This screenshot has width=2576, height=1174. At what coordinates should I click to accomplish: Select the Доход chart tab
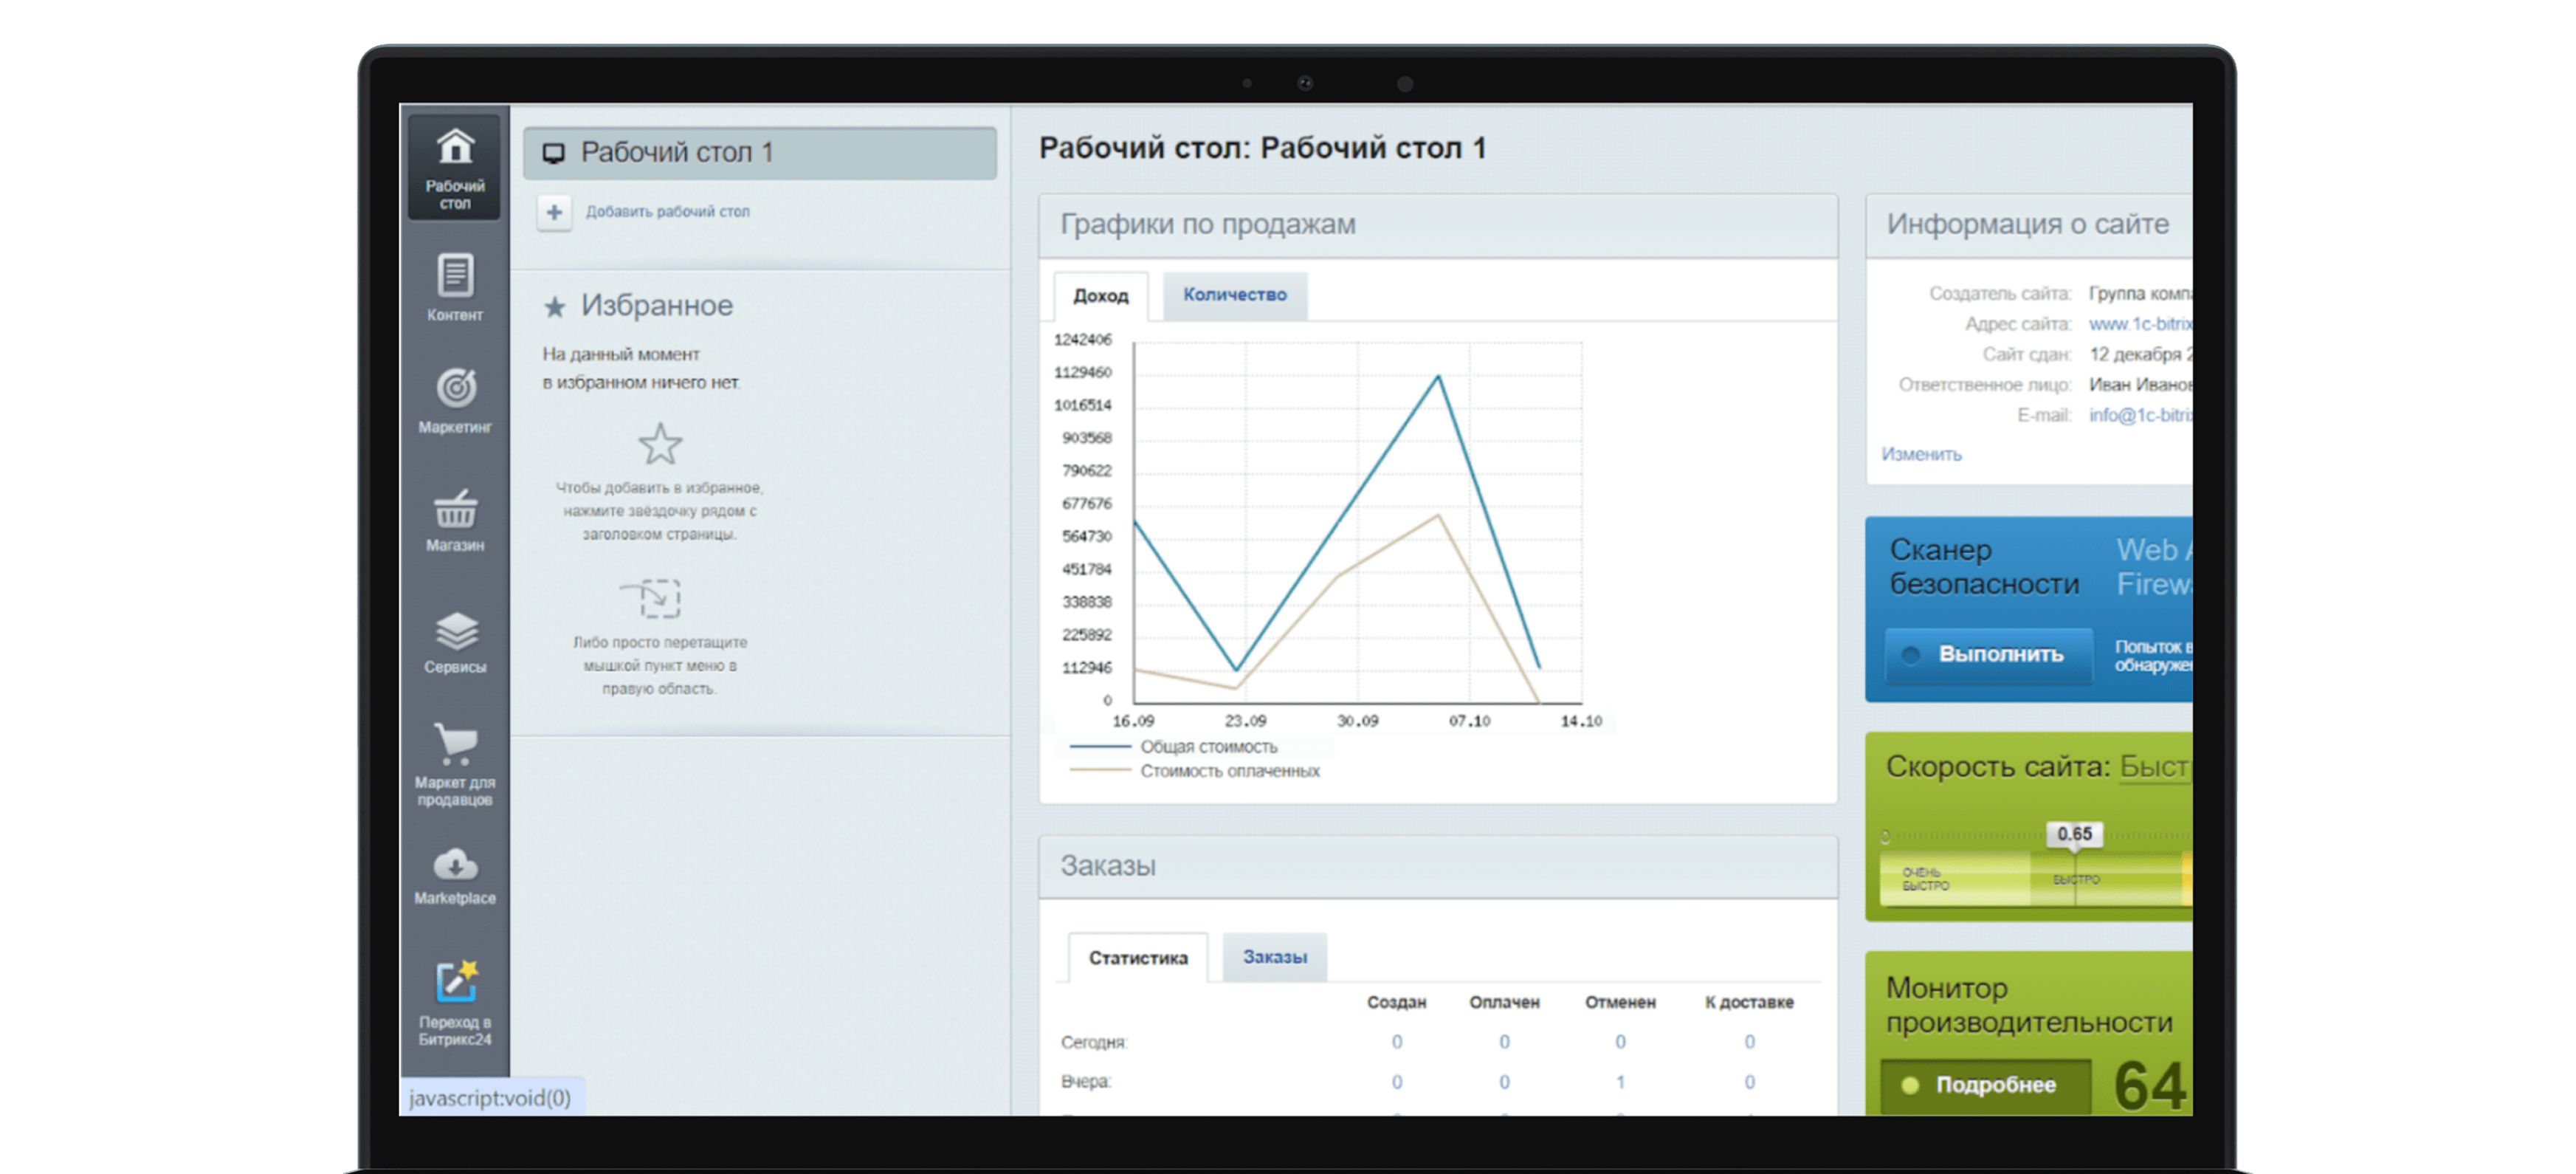[1100, 296]
